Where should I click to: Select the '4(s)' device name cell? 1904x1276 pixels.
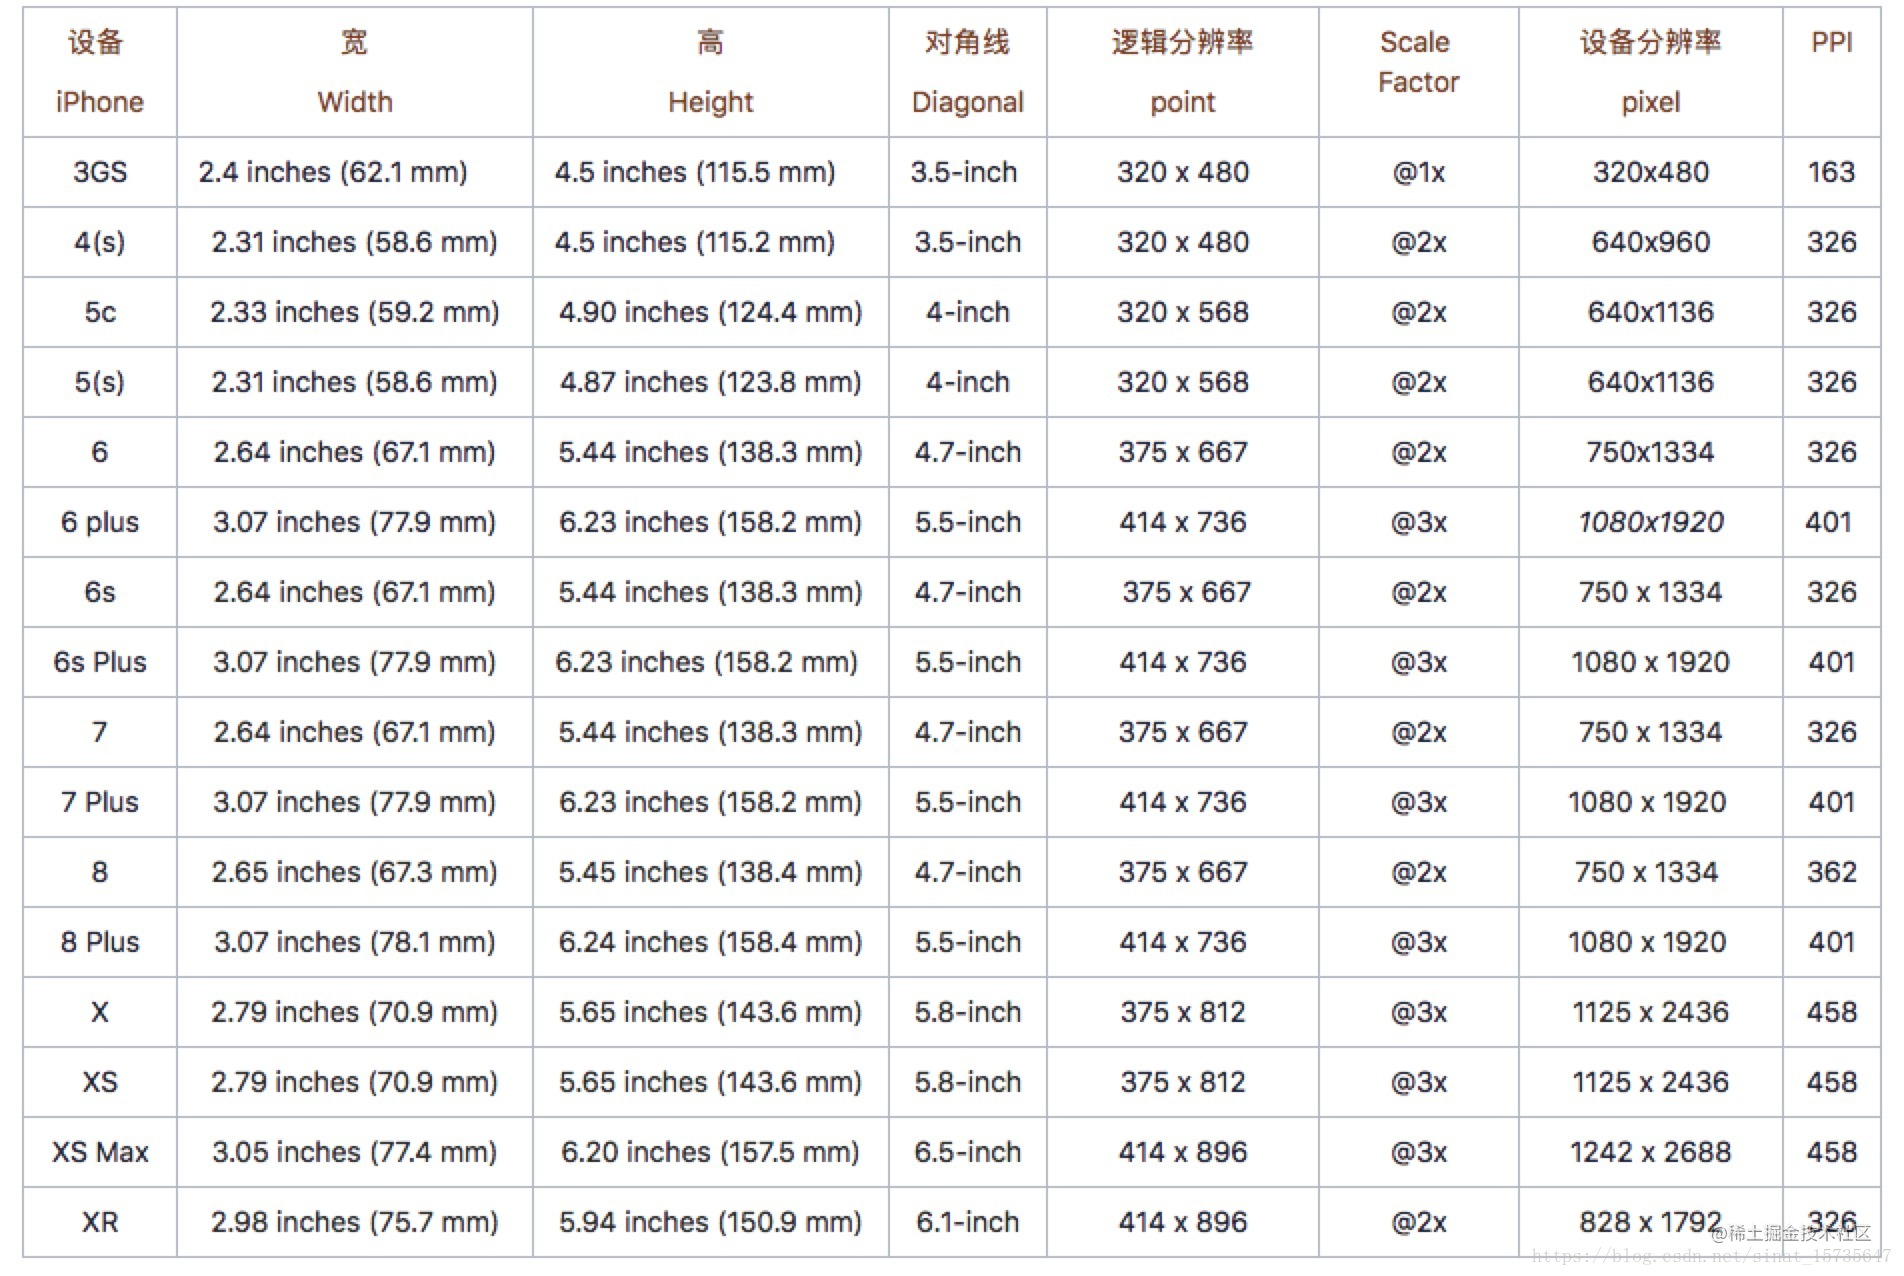pos(100,242)
